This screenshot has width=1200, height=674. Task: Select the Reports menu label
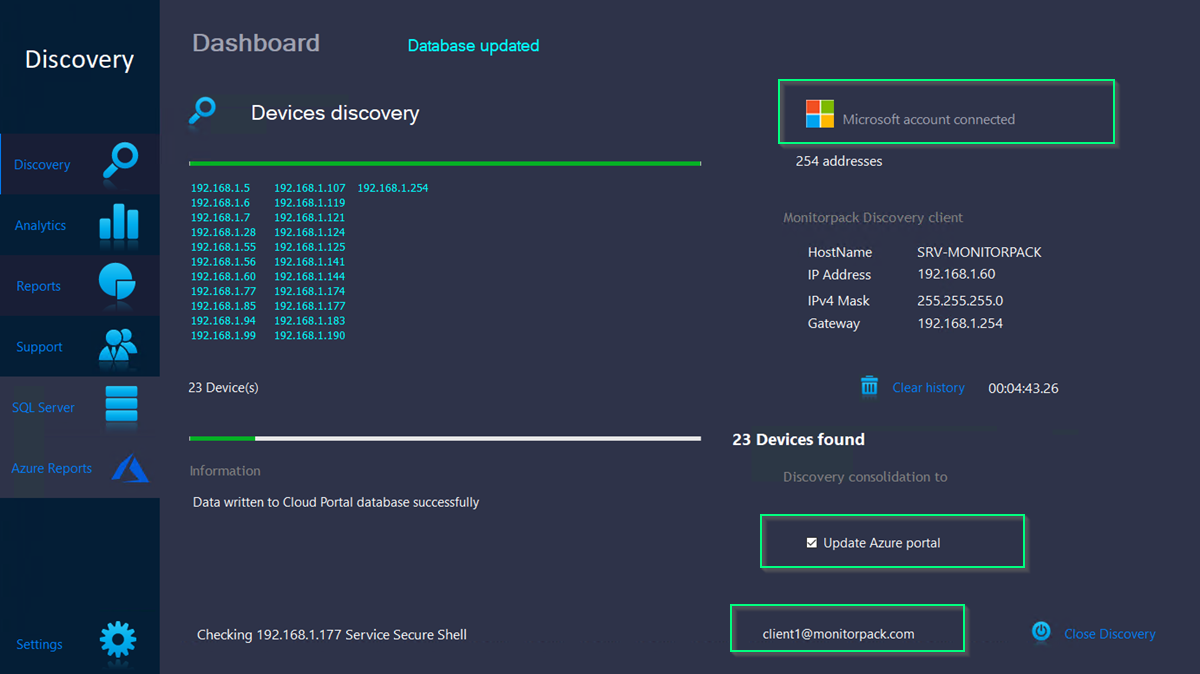38,286
